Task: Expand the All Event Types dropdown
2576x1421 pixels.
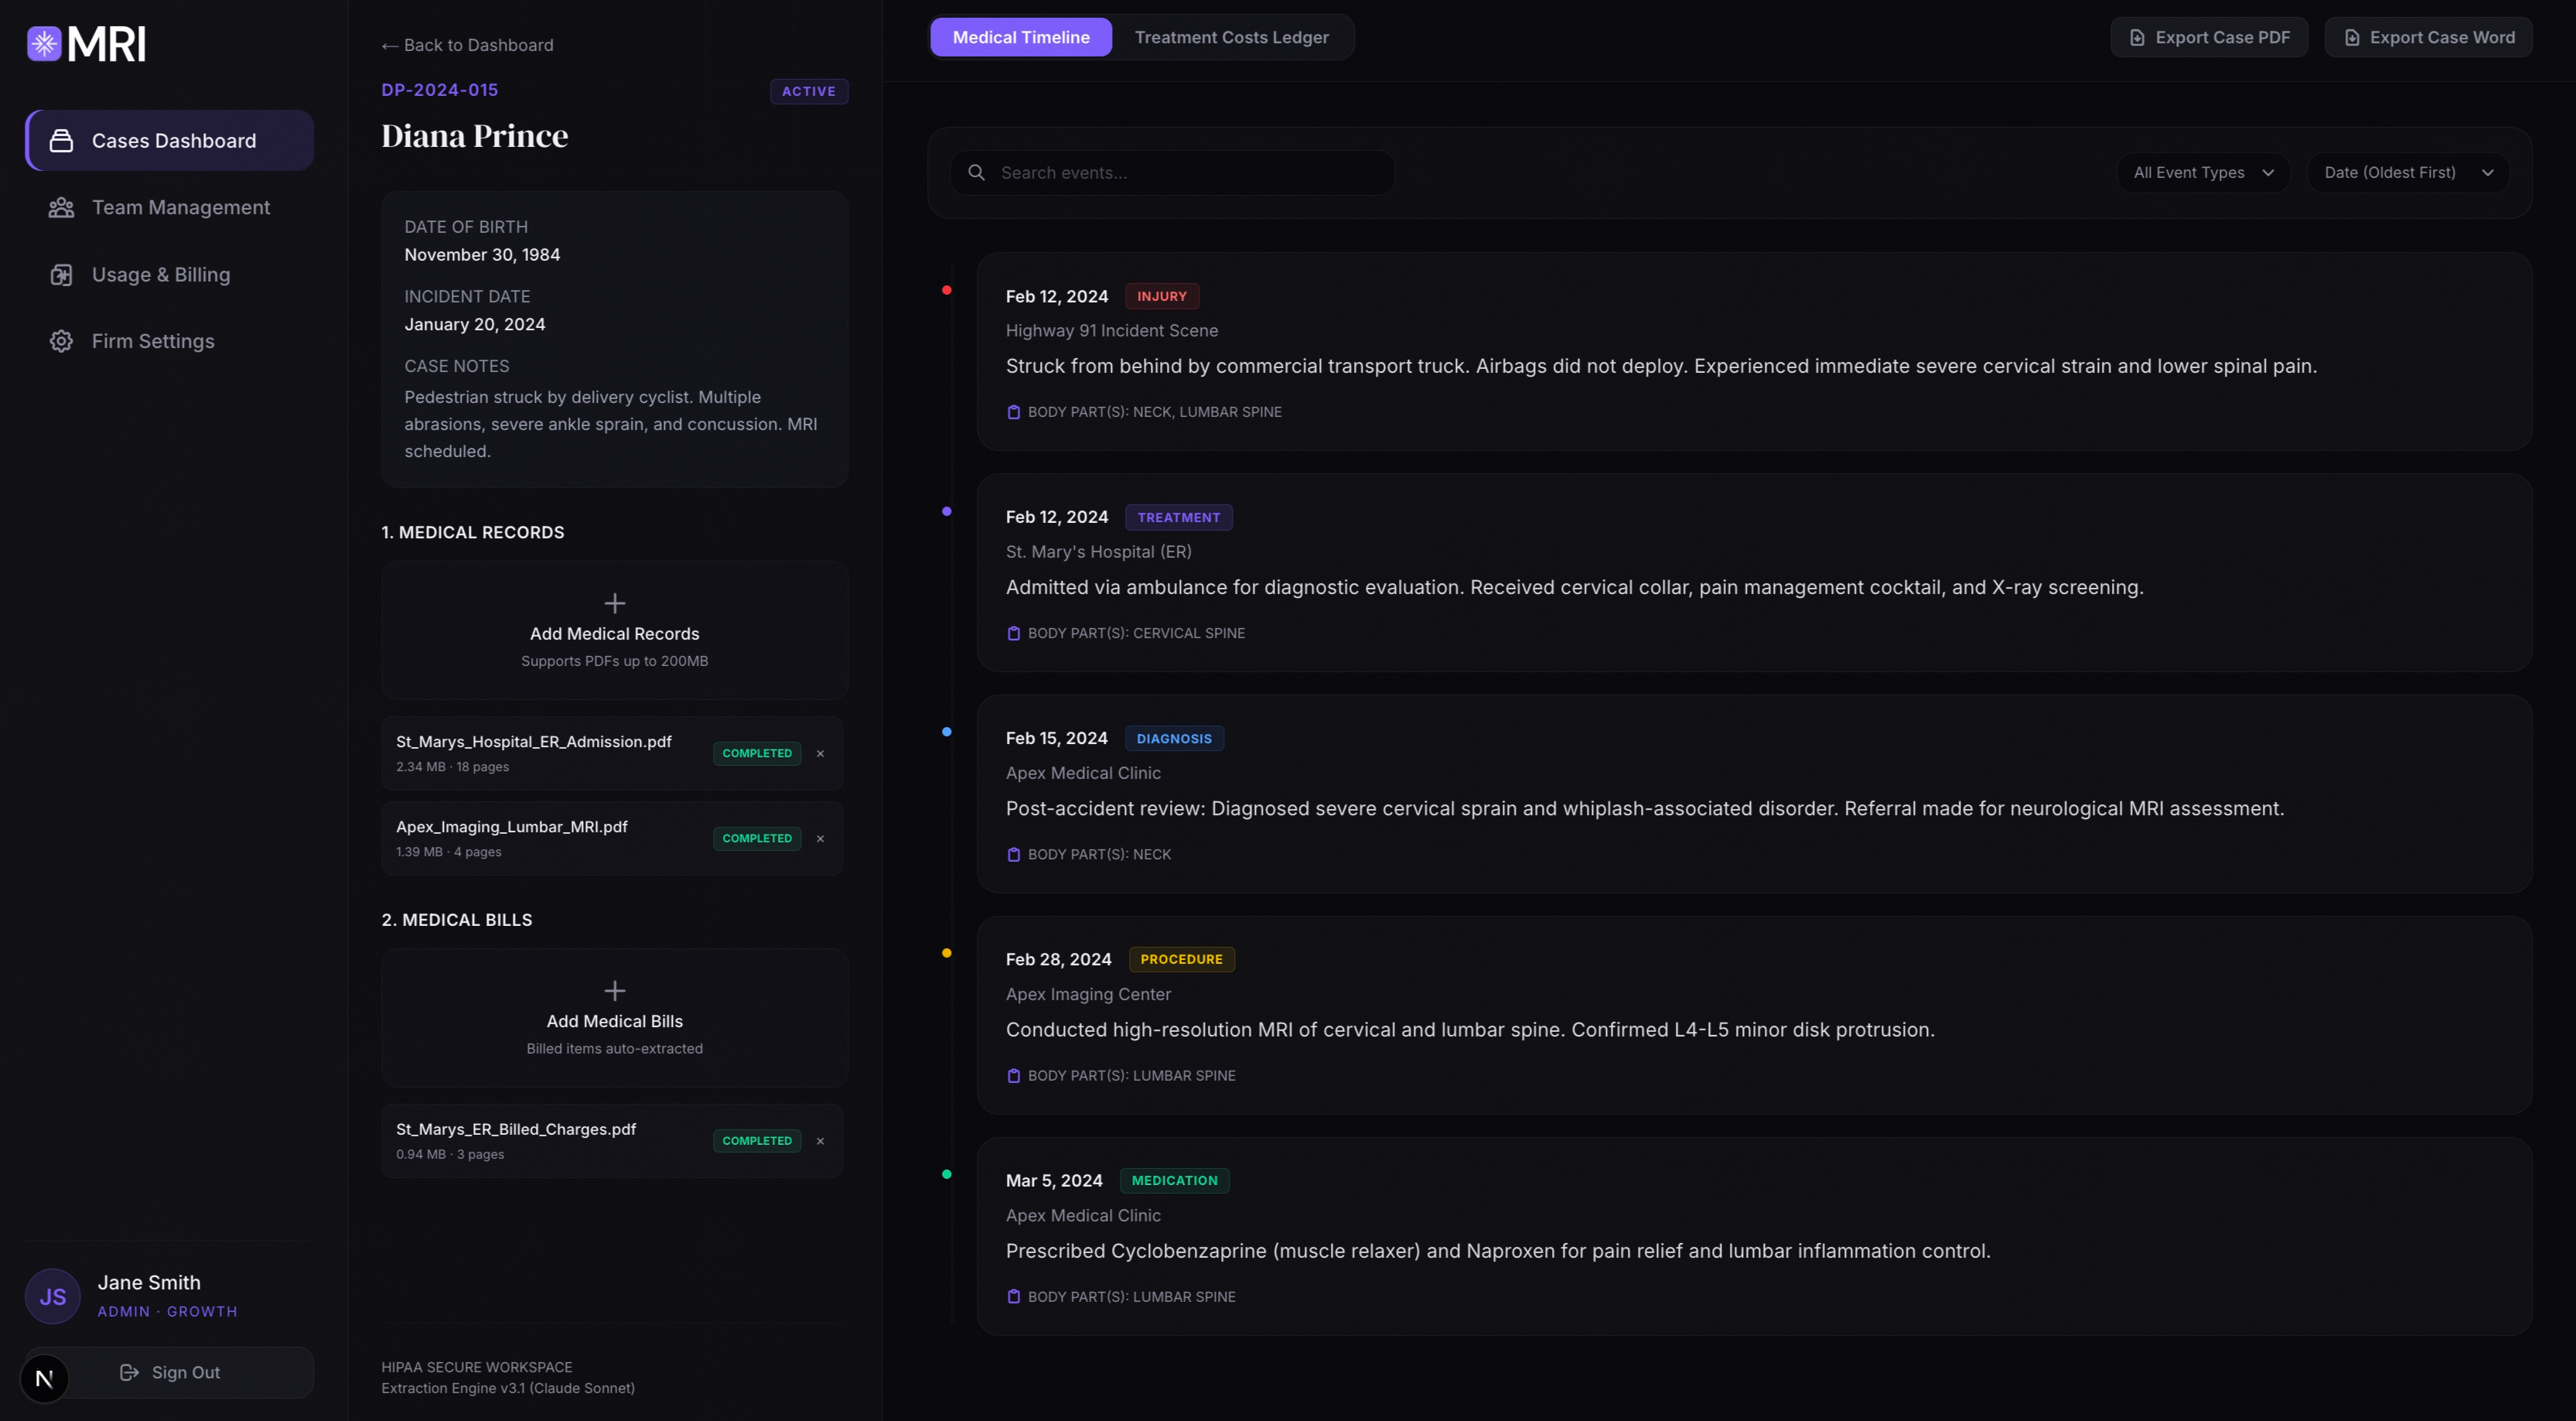Action: tap(2203, 172)
